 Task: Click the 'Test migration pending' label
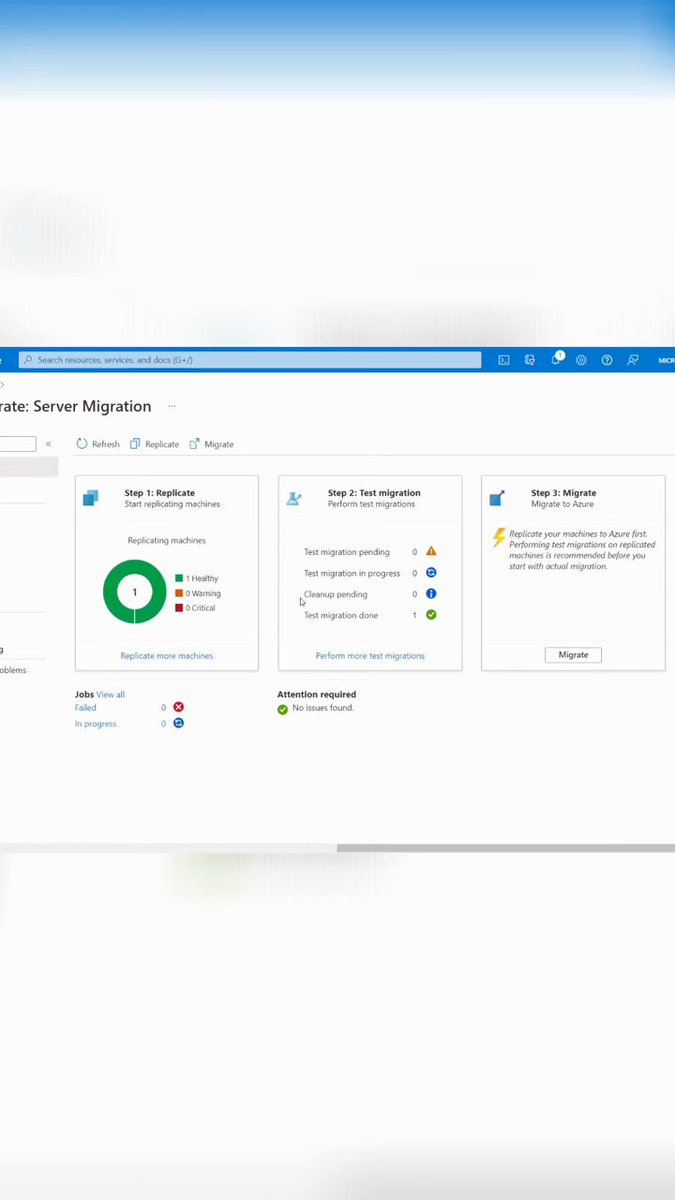[347, 552]
